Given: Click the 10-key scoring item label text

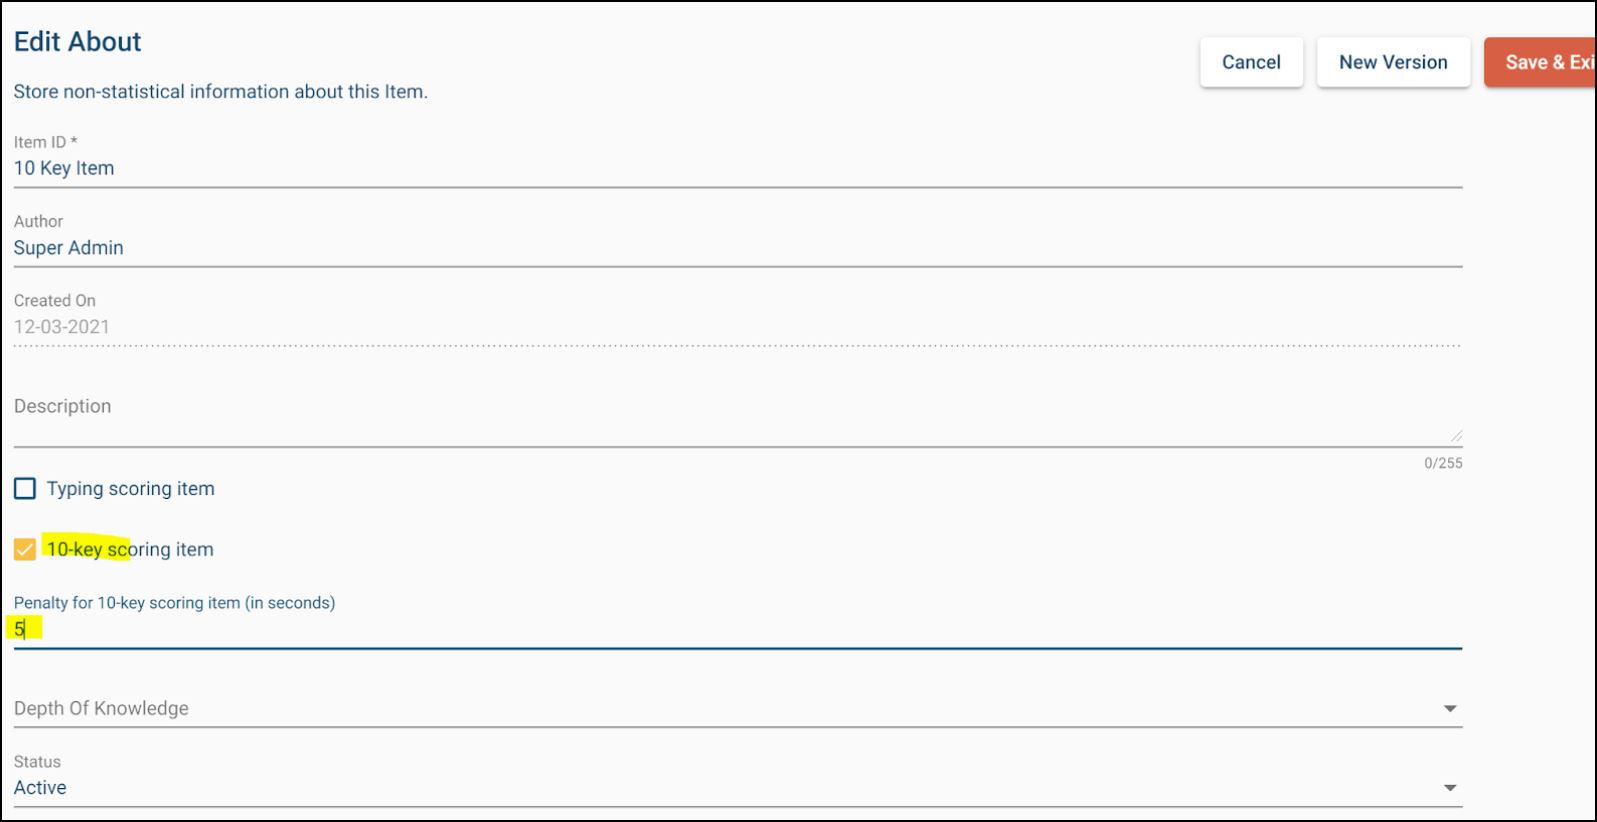Looking at the screenshot, I should point(131,549).
